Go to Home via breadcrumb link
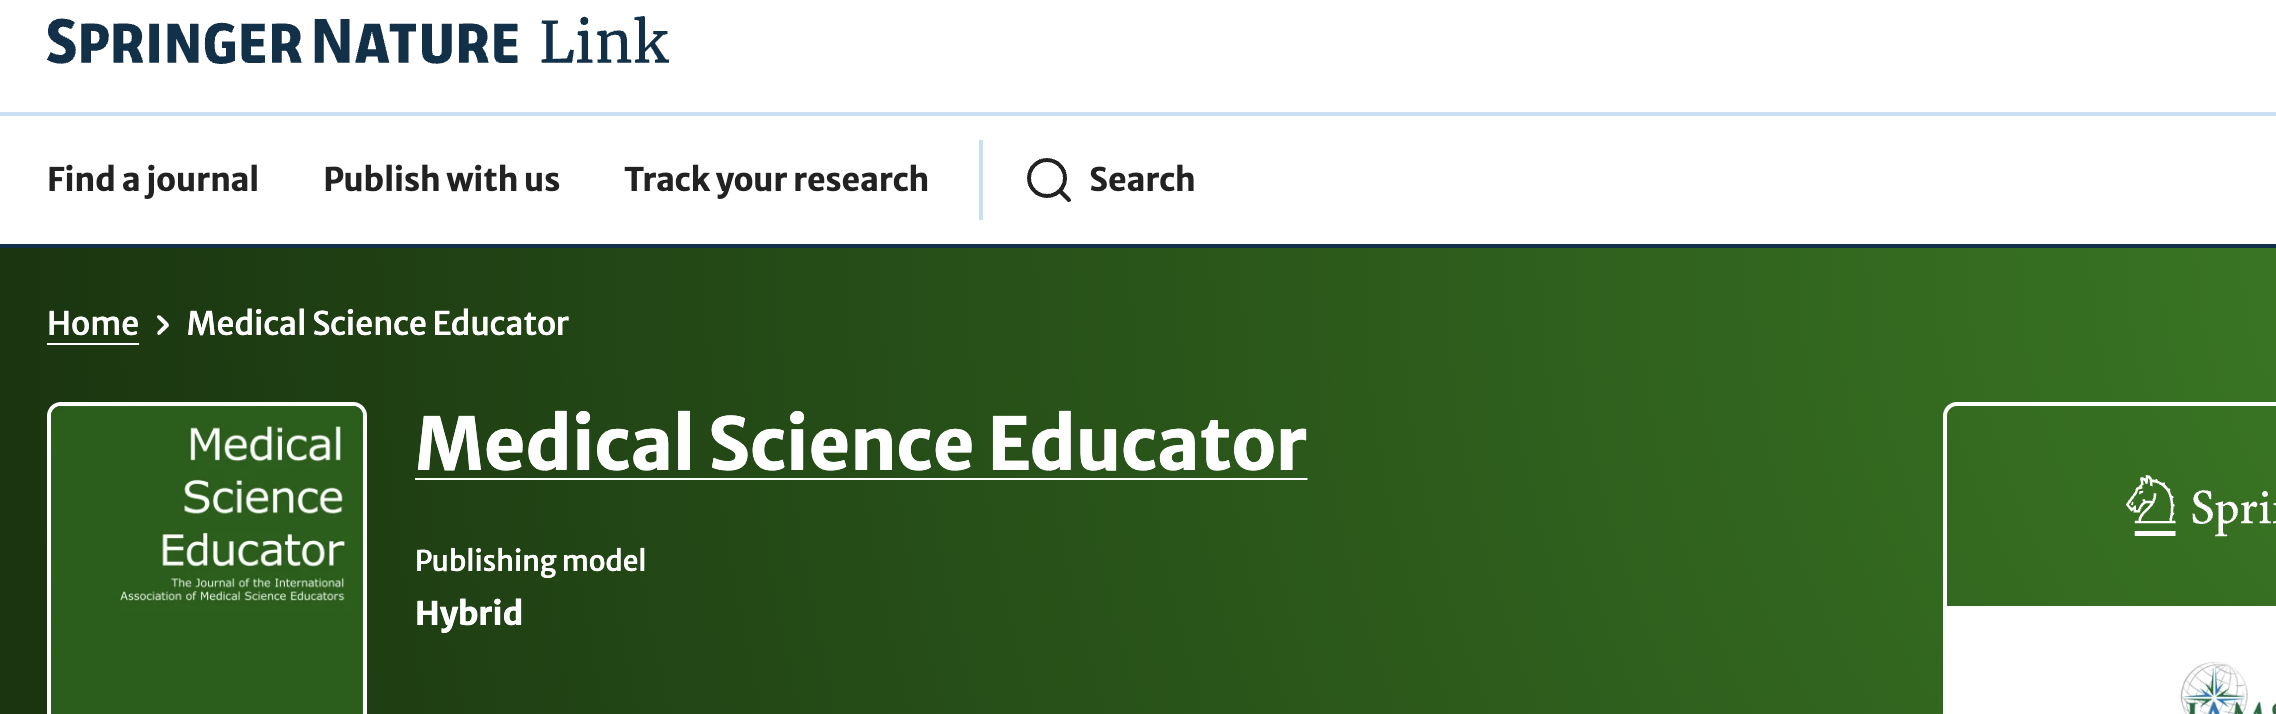This screenshot has height=714, width=2276. (93, 323)
